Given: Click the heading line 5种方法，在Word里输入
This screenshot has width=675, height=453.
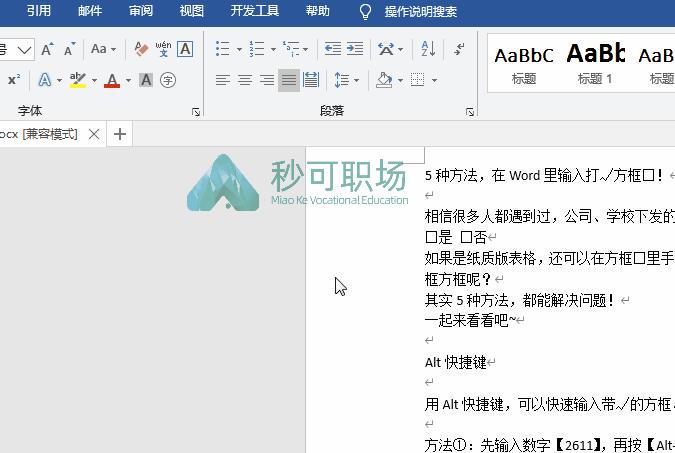Looking at the screenshot, I should tap(544, 175).
